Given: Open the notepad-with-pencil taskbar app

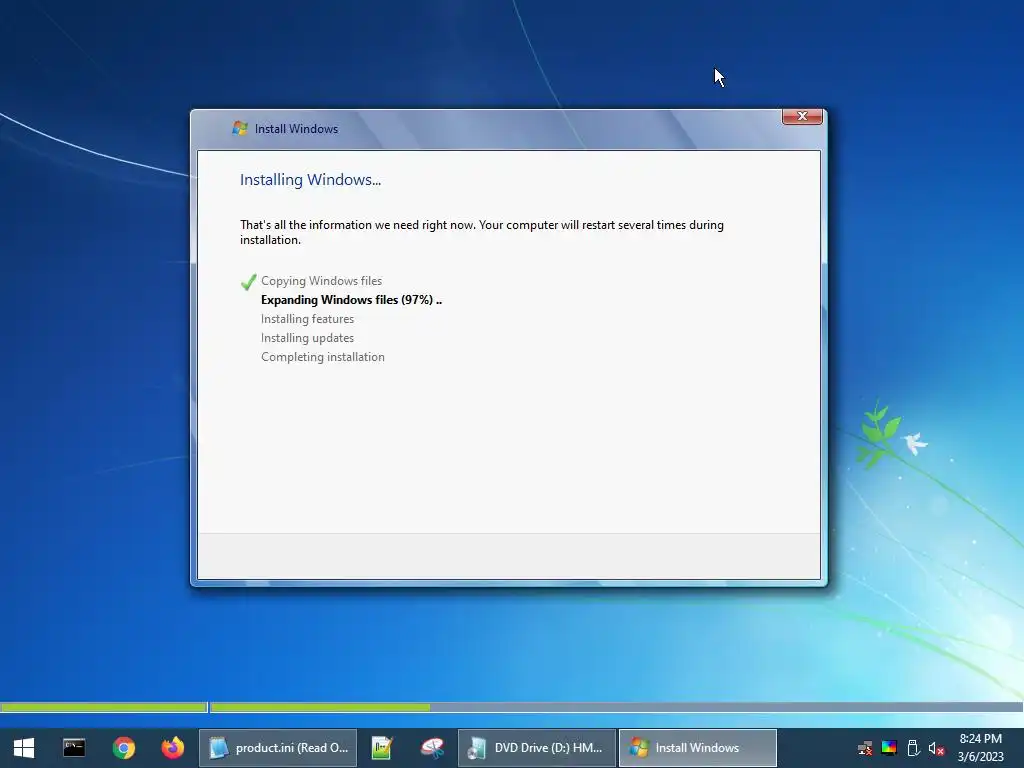Looking at the screenshot, I should pos(381,748).
